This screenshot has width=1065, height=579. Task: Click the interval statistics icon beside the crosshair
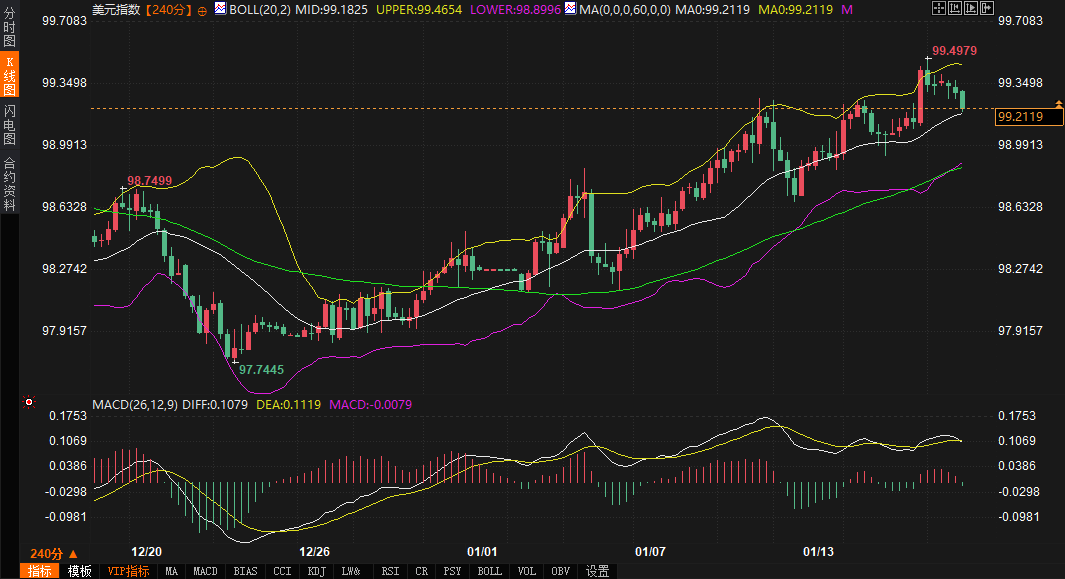955,8
